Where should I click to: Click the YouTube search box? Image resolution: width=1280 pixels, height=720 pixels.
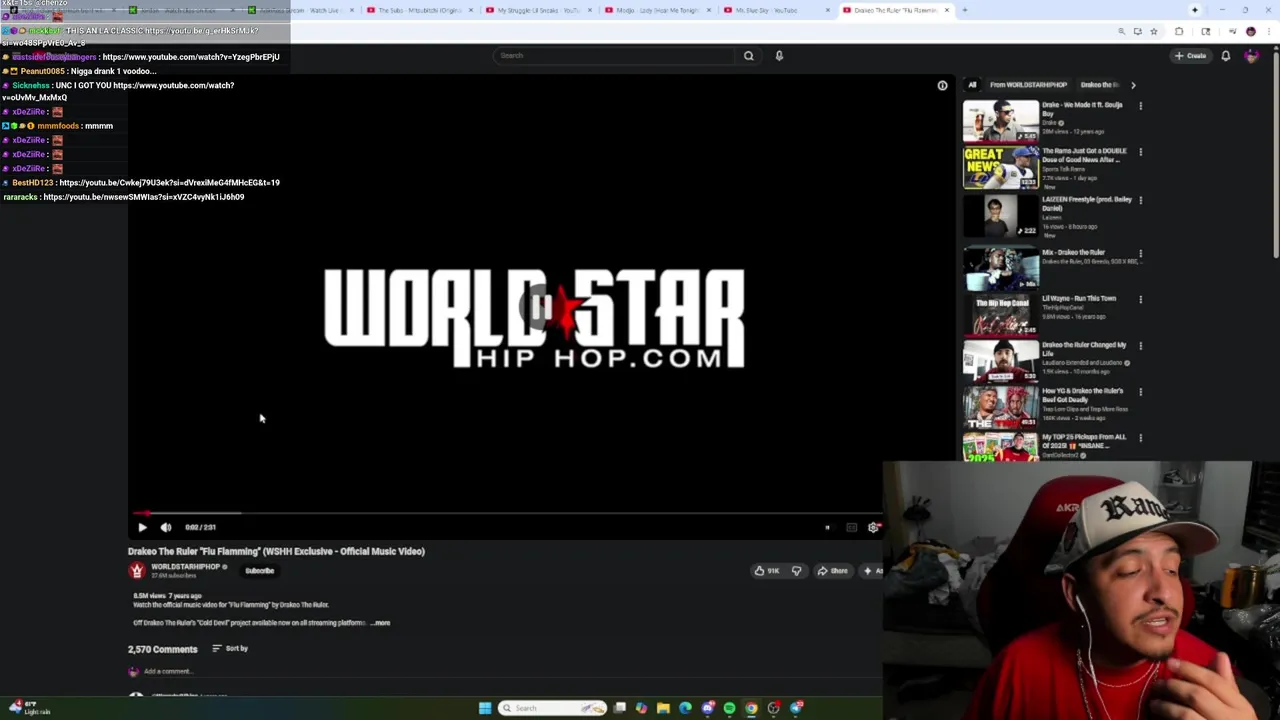(x=615, y=56)
